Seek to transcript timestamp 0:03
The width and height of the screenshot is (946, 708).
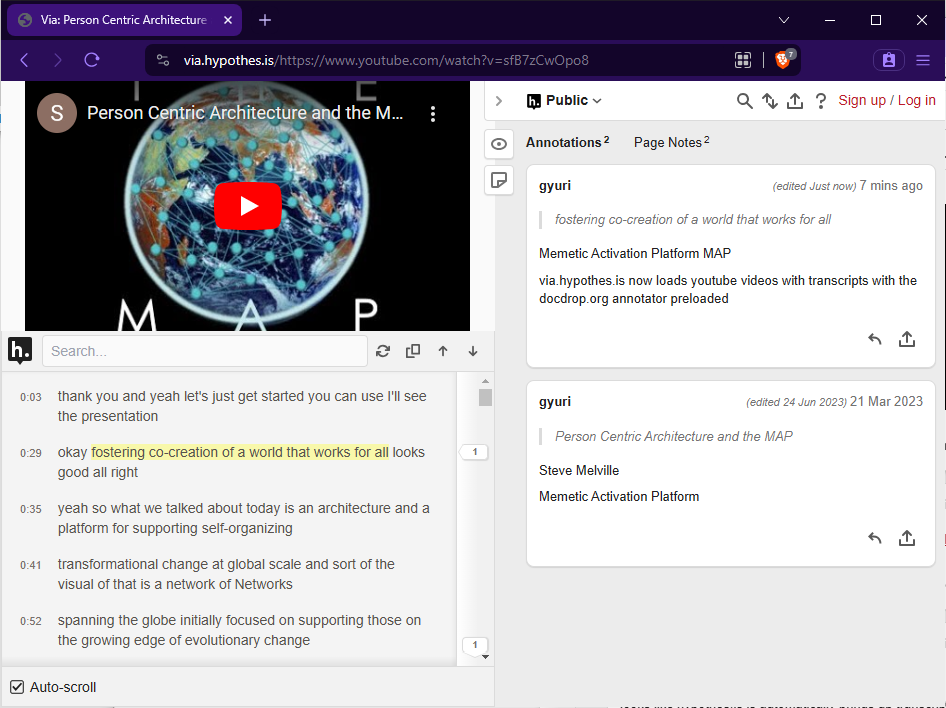pyautogui.click(x=31, y=397)
